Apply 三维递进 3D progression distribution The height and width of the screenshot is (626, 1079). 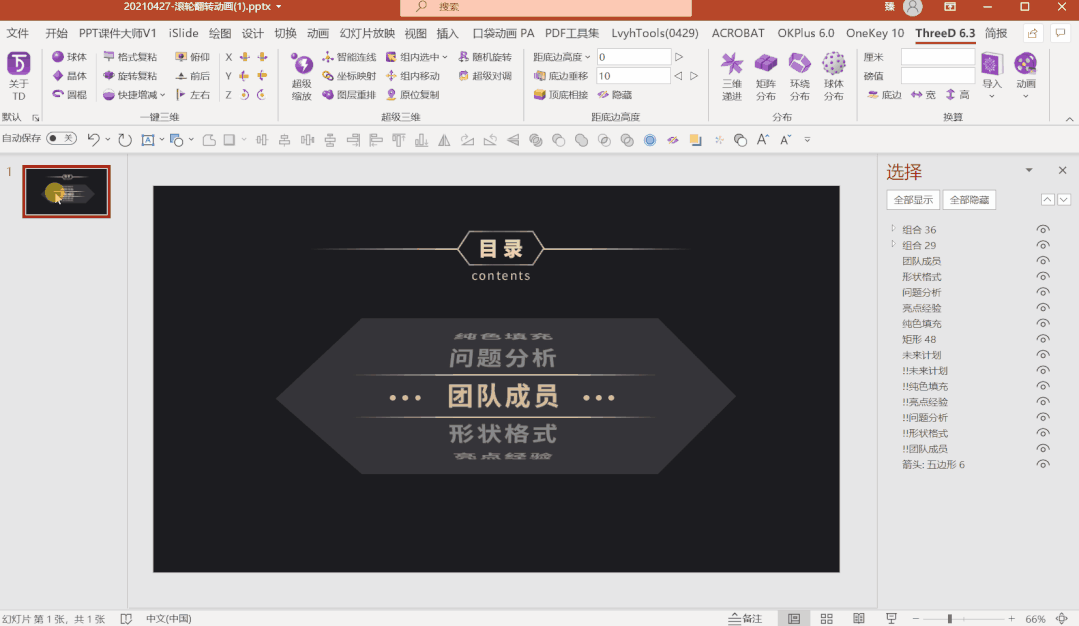(x=731, y=76)
